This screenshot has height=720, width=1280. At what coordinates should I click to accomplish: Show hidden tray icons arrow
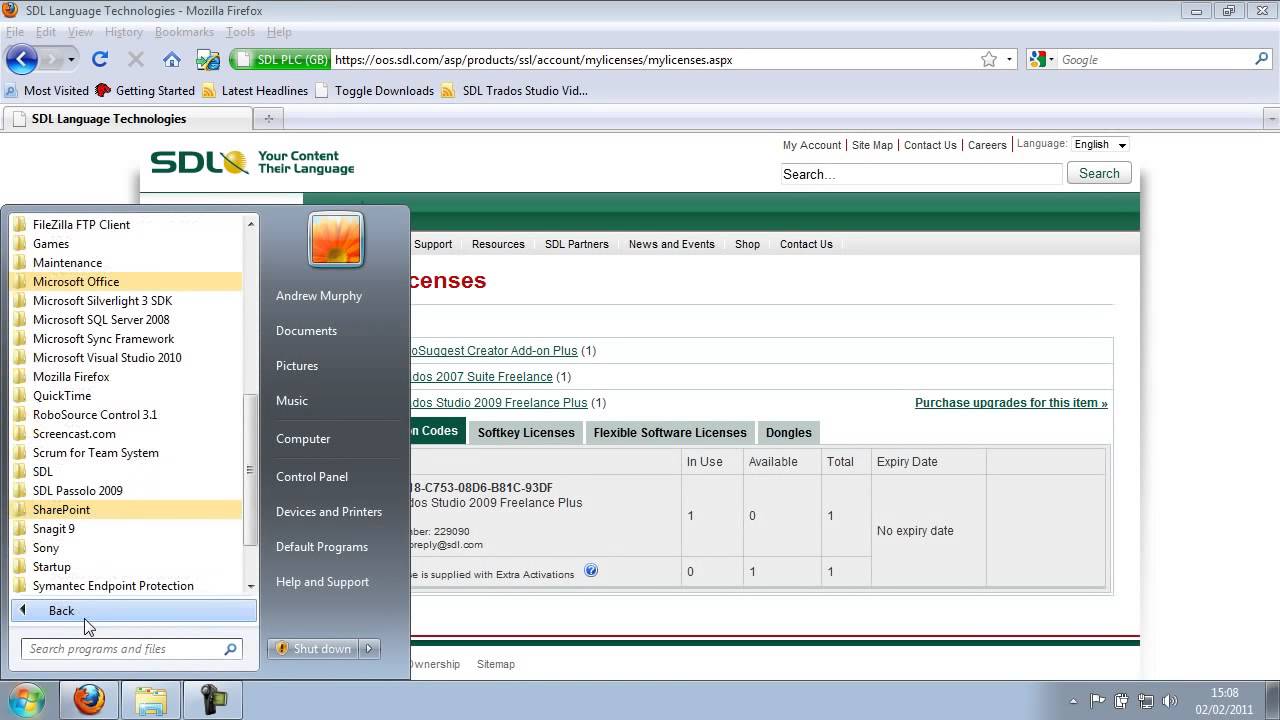coord(1074,701)
